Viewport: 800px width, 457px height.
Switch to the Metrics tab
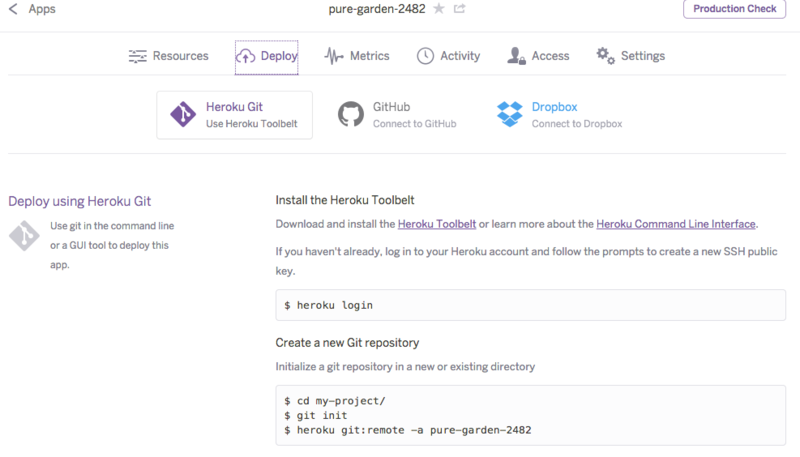point(357,56)
